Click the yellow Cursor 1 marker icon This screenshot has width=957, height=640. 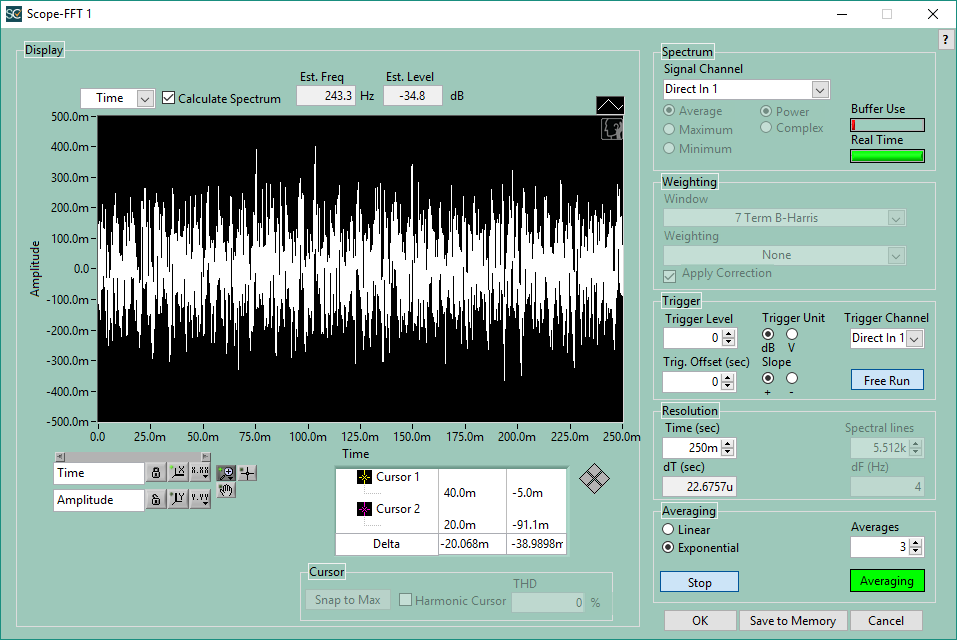click(364, 477)
